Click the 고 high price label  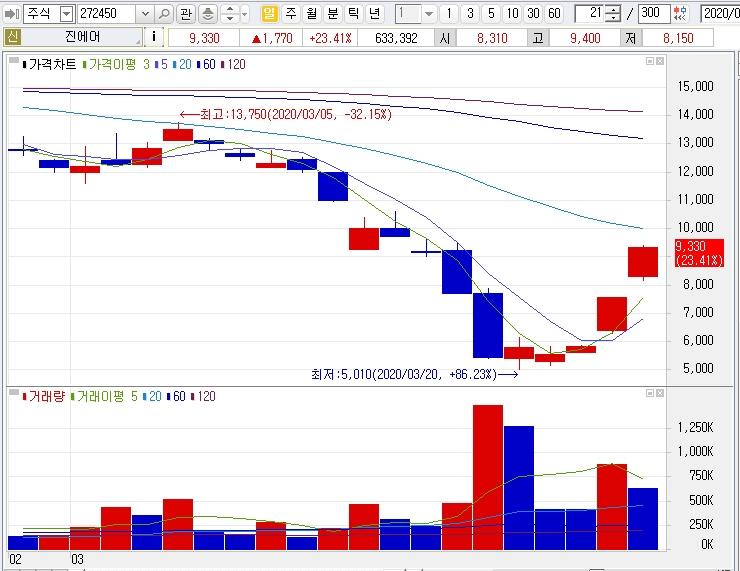pos(538,38)
